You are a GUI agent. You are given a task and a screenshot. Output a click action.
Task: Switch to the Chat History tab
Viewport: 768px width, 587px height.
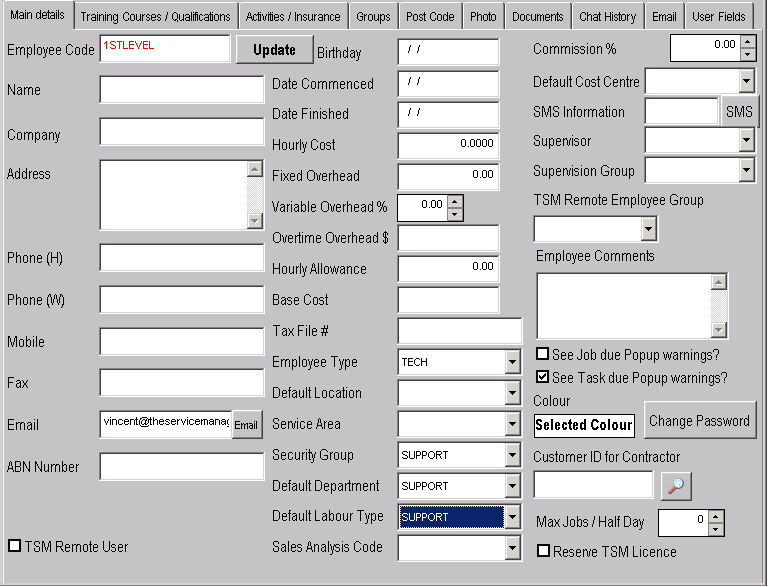pyautogui.click(x=607, y=17)
